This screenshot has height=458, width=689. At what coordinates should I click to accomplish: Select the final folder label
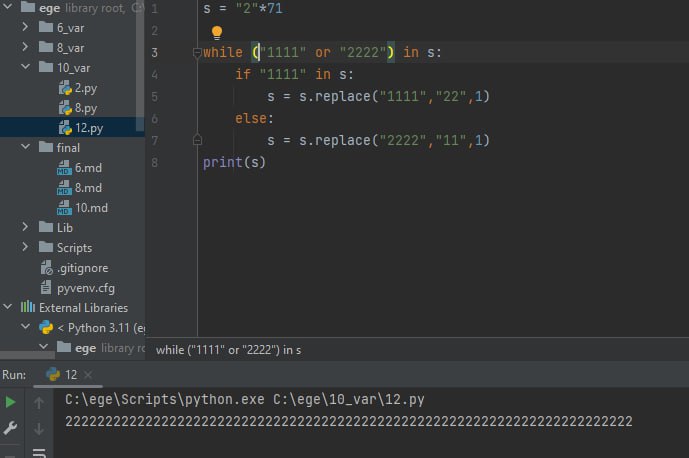point(68,148)
